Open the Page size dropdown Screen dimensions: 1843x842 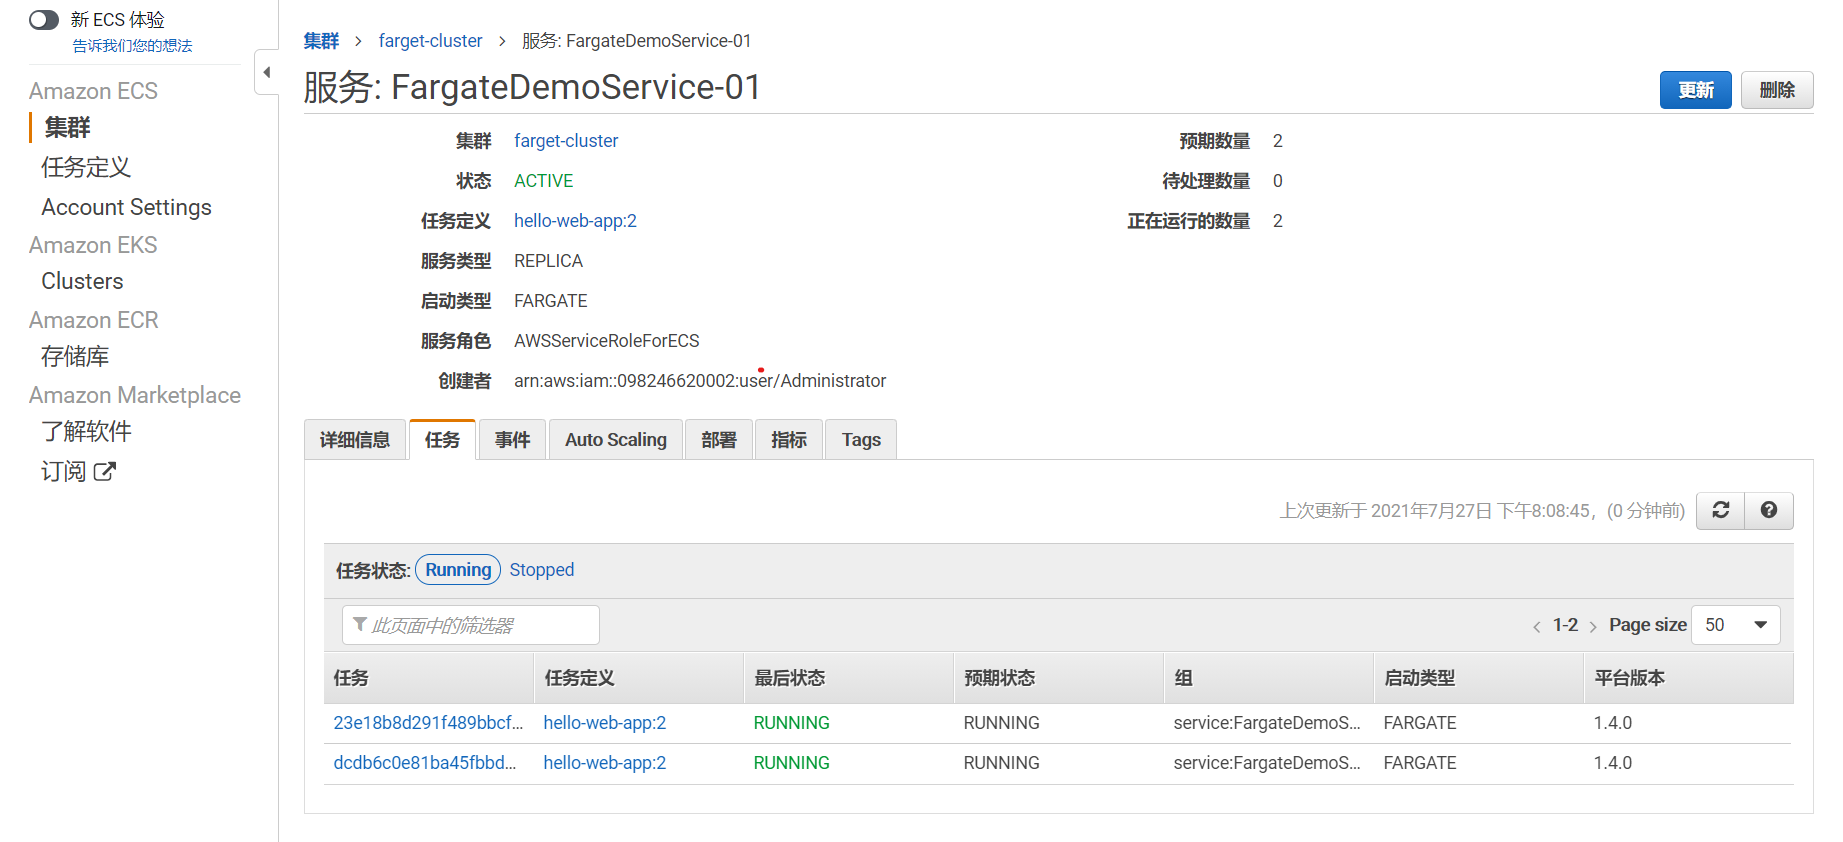pos(1735,625)
